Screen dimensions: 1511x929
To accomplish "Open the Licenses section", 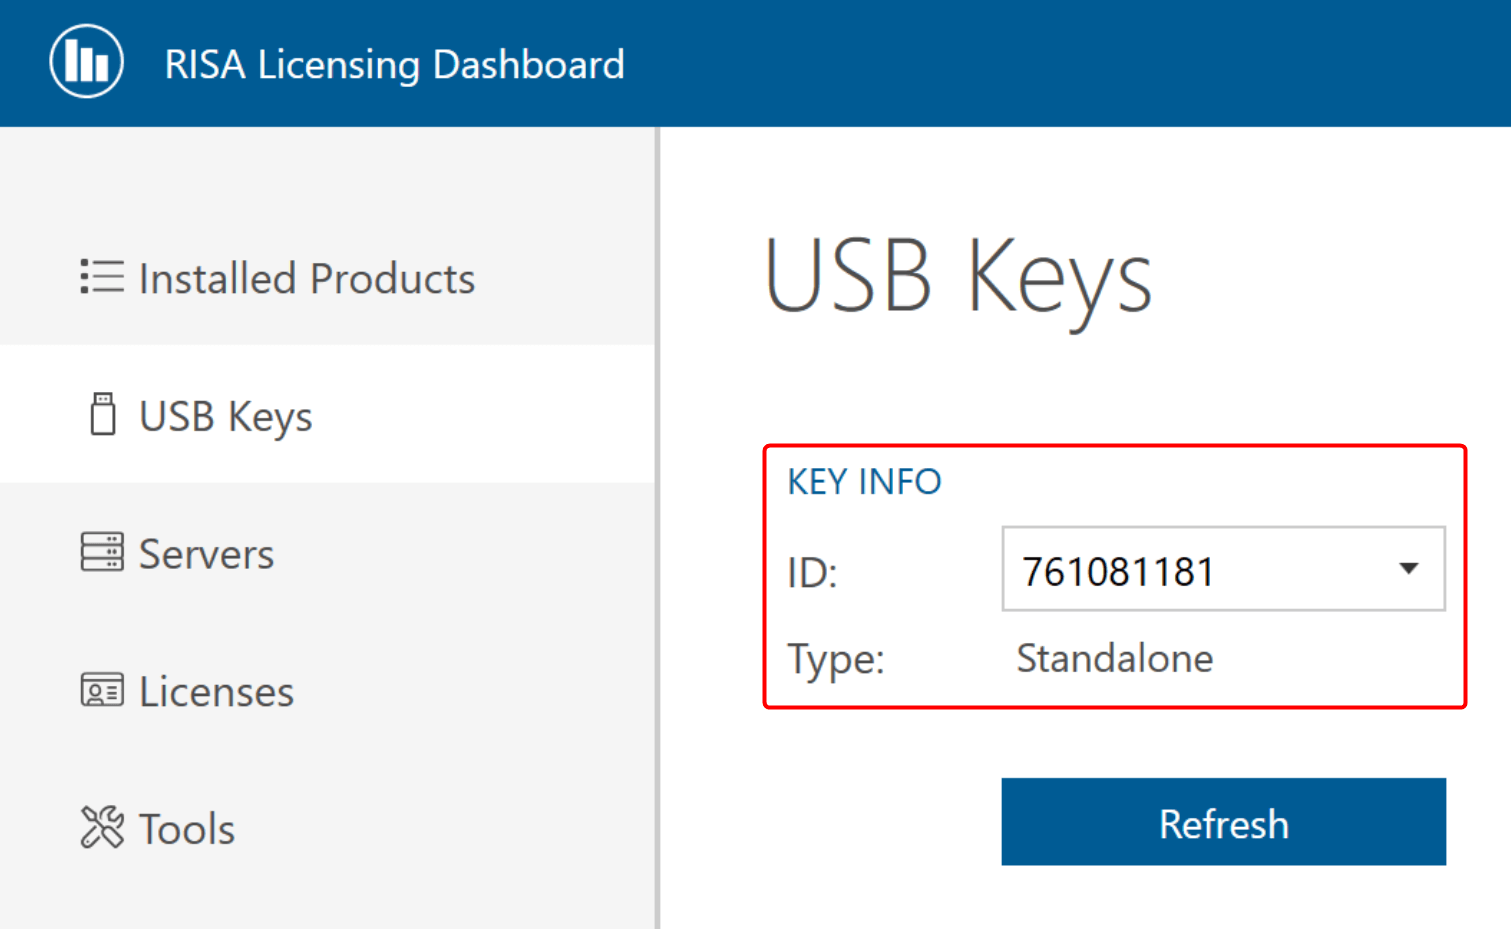I will pyautogui.click(x=216, y=692).
